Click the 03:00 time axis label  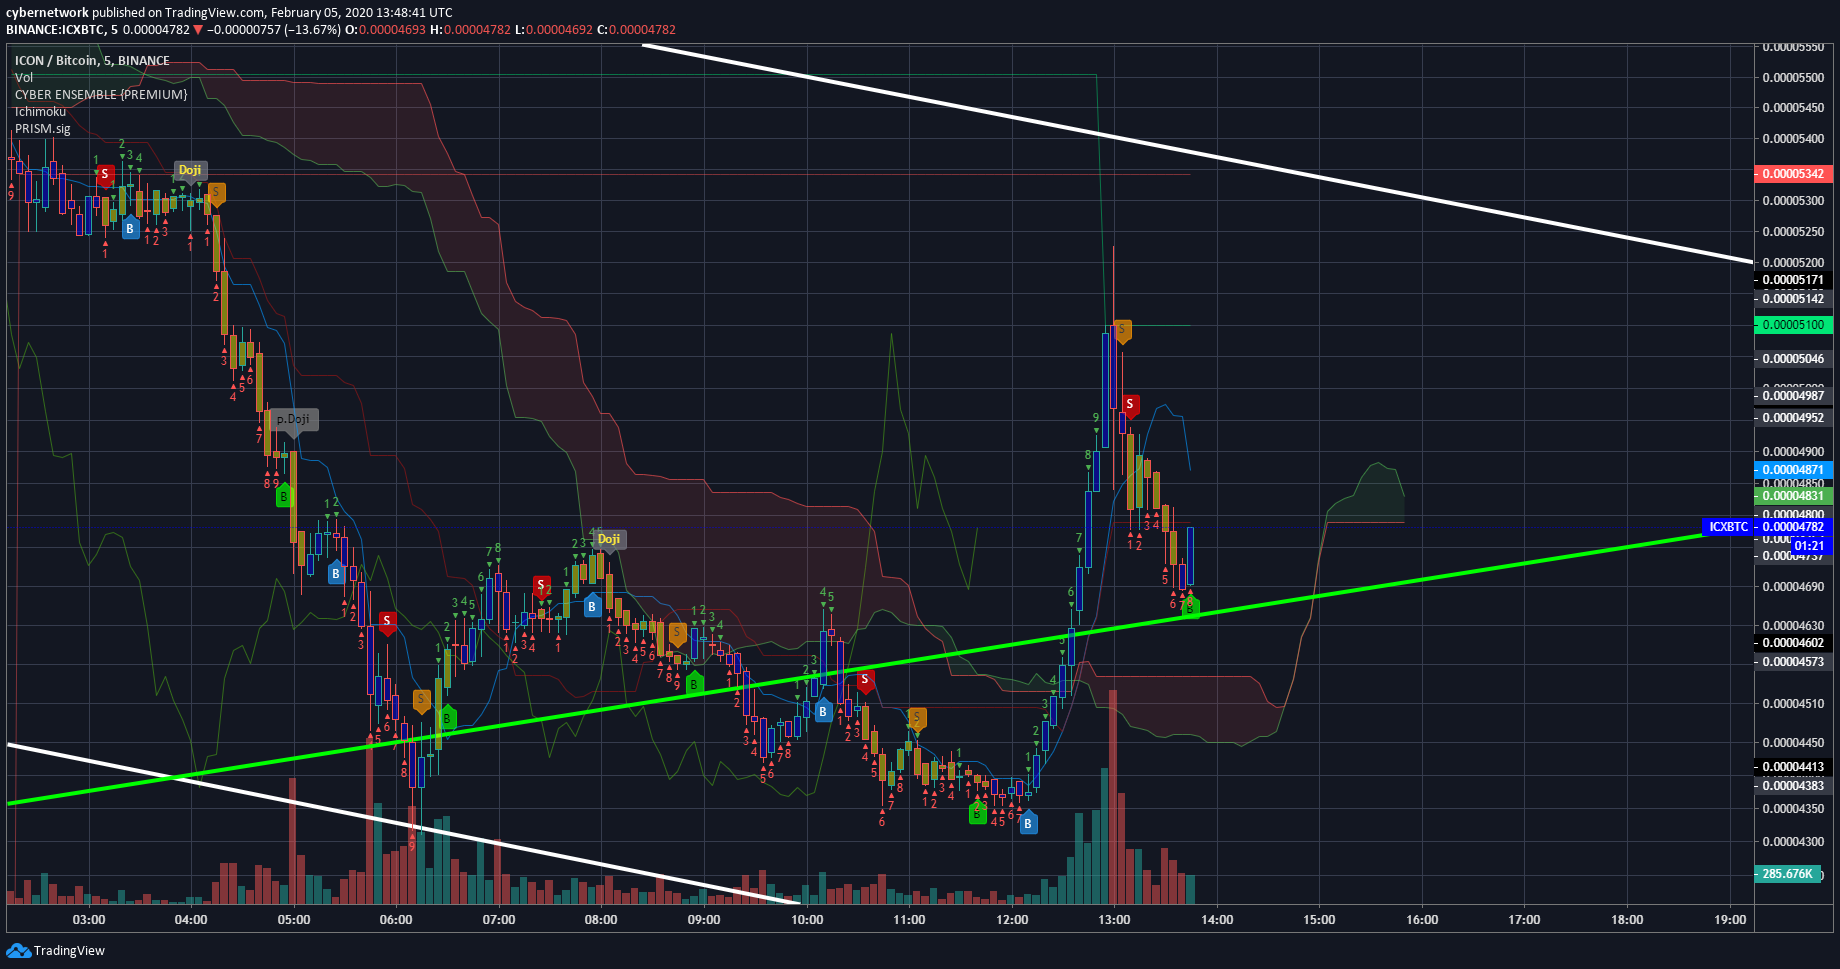click(x=89, y=920)
